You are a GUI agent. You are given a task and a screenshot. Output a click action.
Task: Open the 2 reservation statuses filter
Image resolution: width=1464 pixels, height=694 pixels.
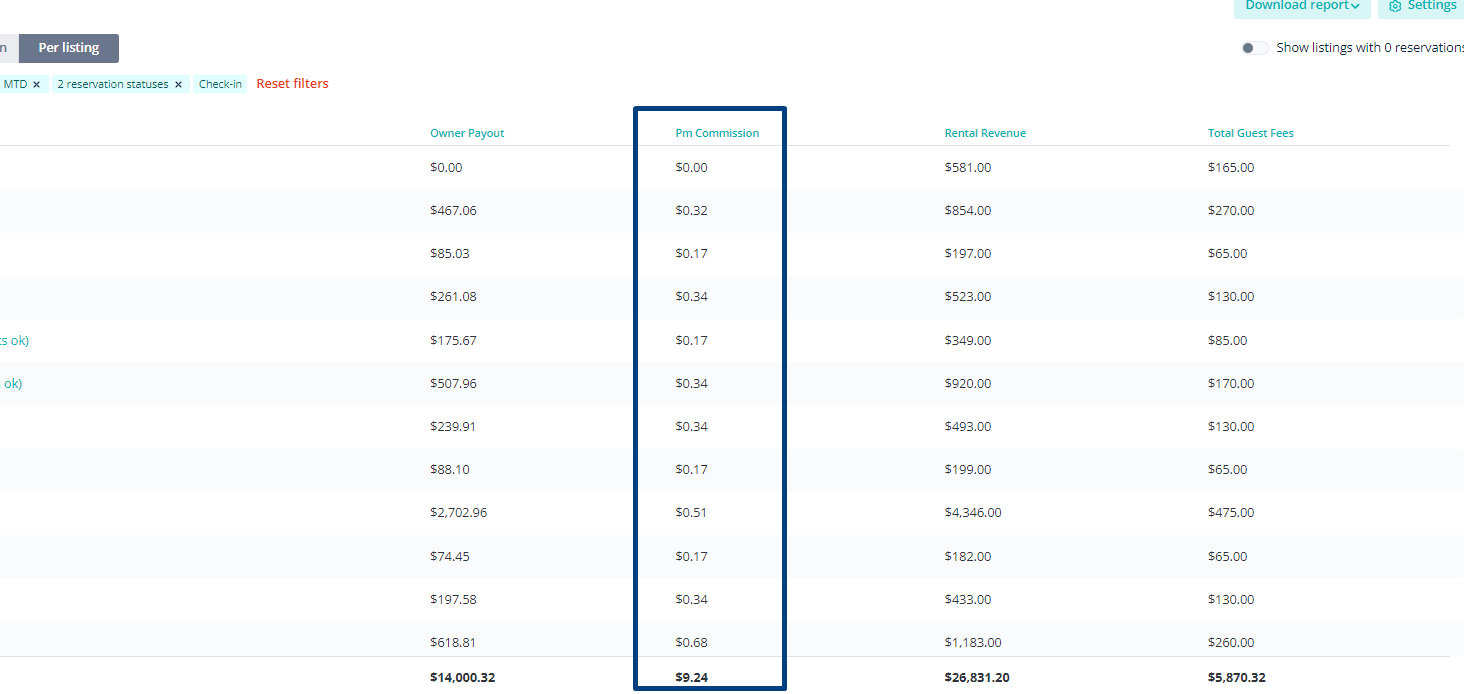[113, 85]
